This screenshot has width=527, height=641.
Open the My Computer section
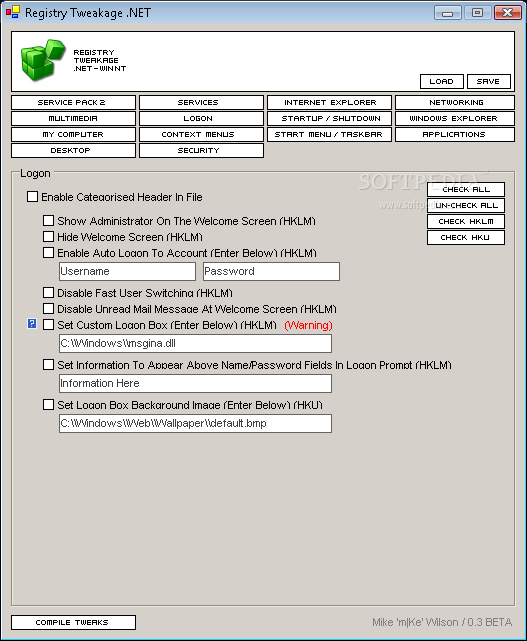coord(73,134)
